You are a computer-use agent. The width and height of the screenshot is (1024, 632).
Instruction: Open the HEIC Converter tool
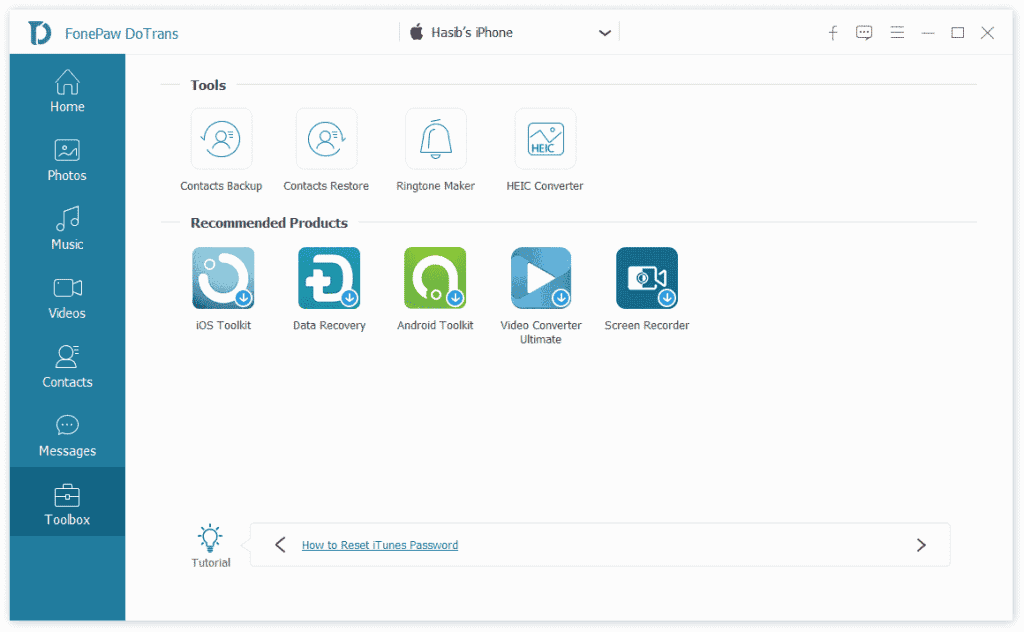click(x=544, y=138)
